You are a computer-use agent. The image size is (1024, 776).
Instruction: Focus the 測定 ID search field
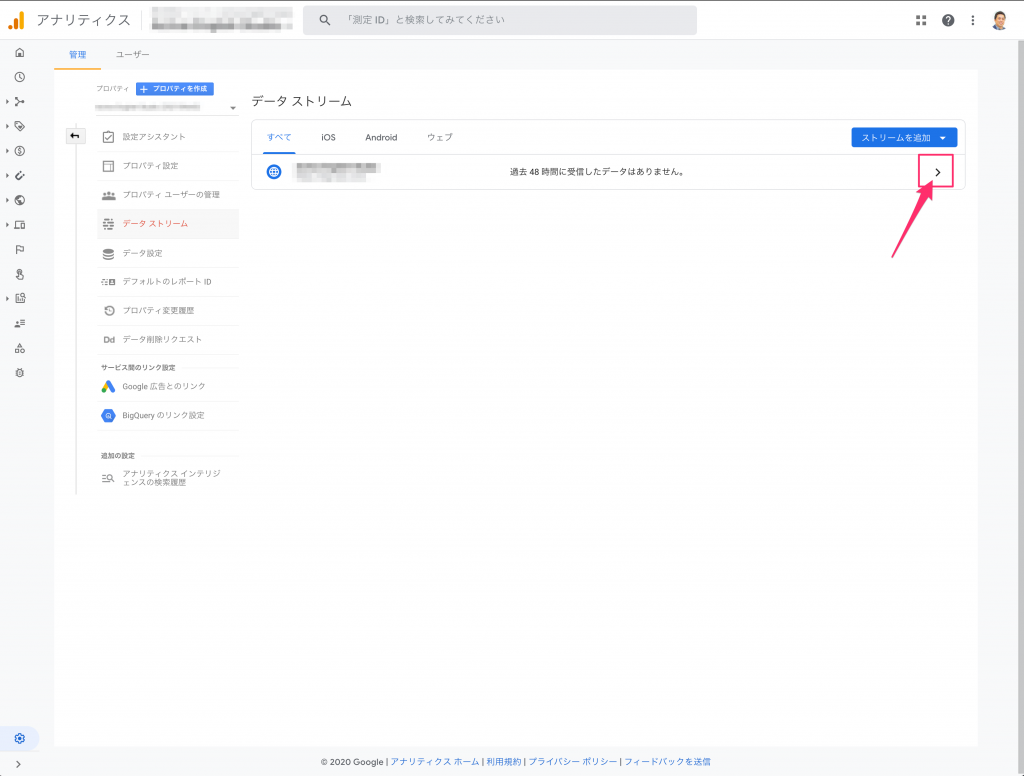tap(500, 20)
